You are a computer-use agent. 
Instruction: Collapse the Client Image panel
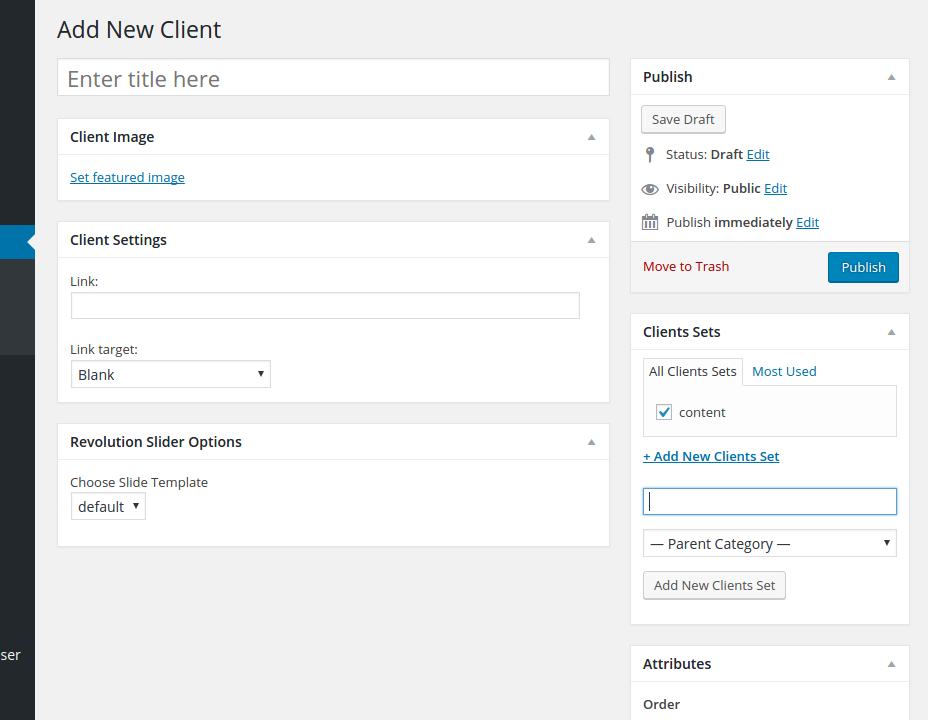click(591, 137)
